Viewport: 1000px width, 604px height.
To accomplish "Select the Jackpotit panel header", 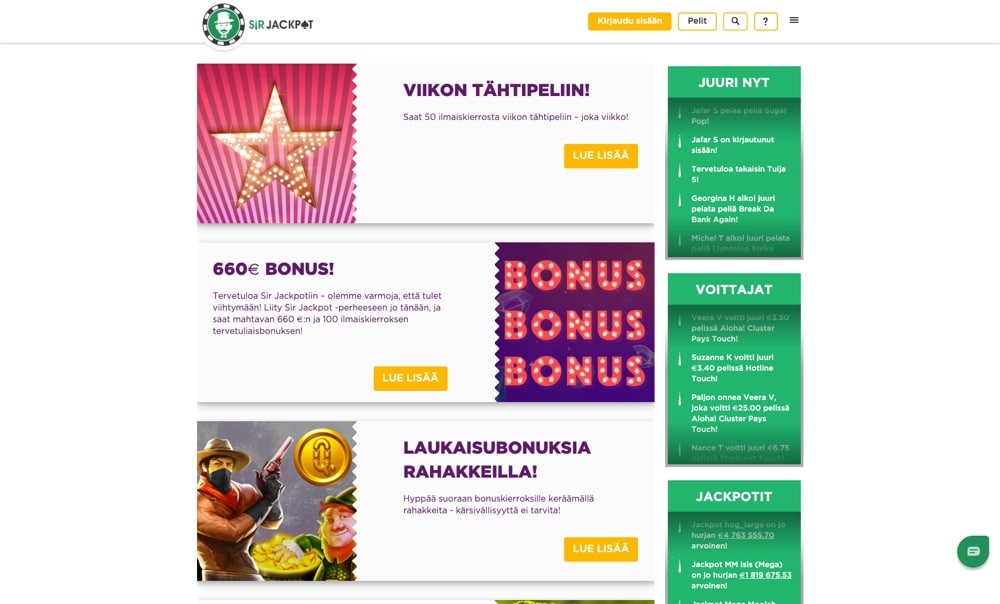I will coord(734,496).
